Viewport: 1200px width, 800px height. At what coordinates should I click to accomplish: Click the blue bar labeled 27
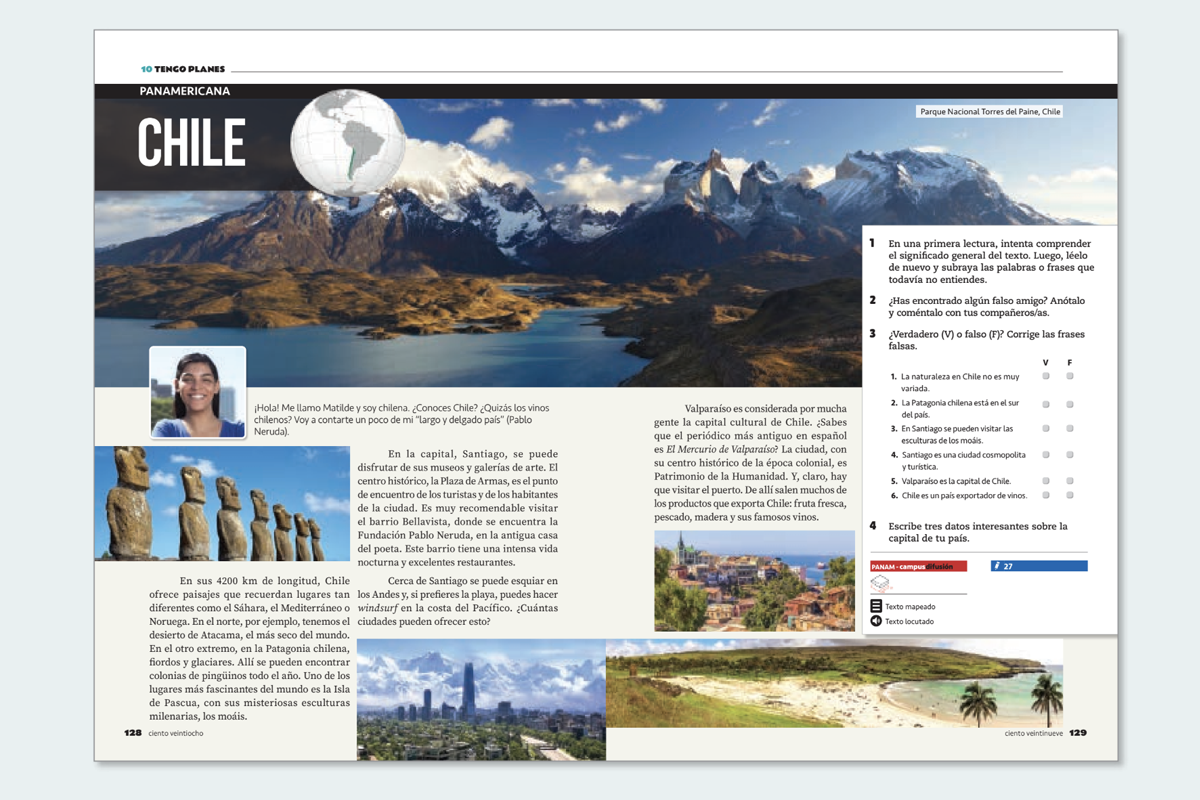coord(1039,566)
